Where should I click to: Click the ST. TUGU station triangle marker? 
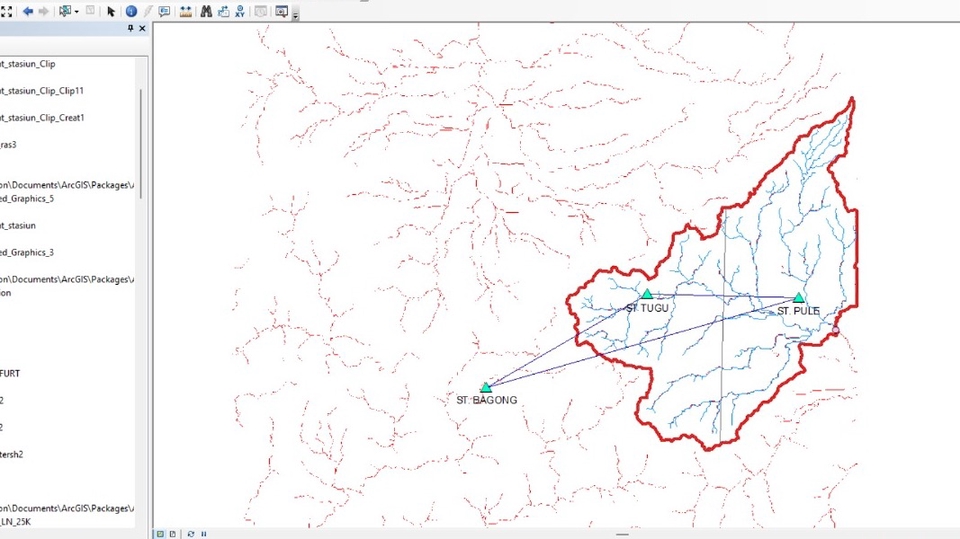coord(647,295)
